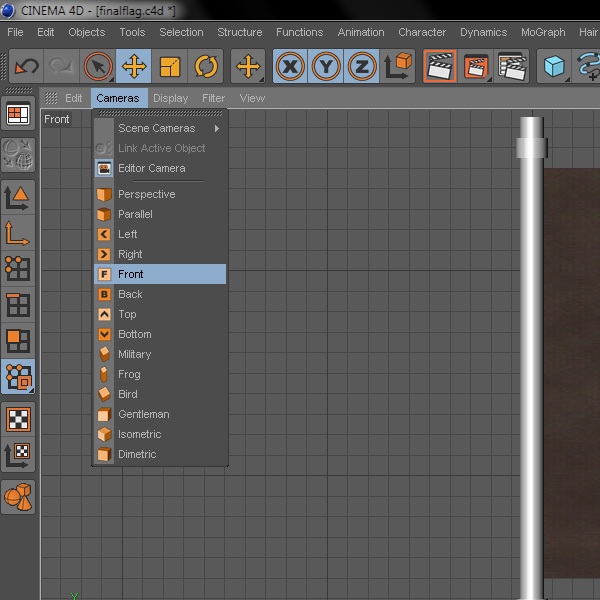
Task: Switch to Left camera view
Action: pyautogui.click(x=160, y=234)
